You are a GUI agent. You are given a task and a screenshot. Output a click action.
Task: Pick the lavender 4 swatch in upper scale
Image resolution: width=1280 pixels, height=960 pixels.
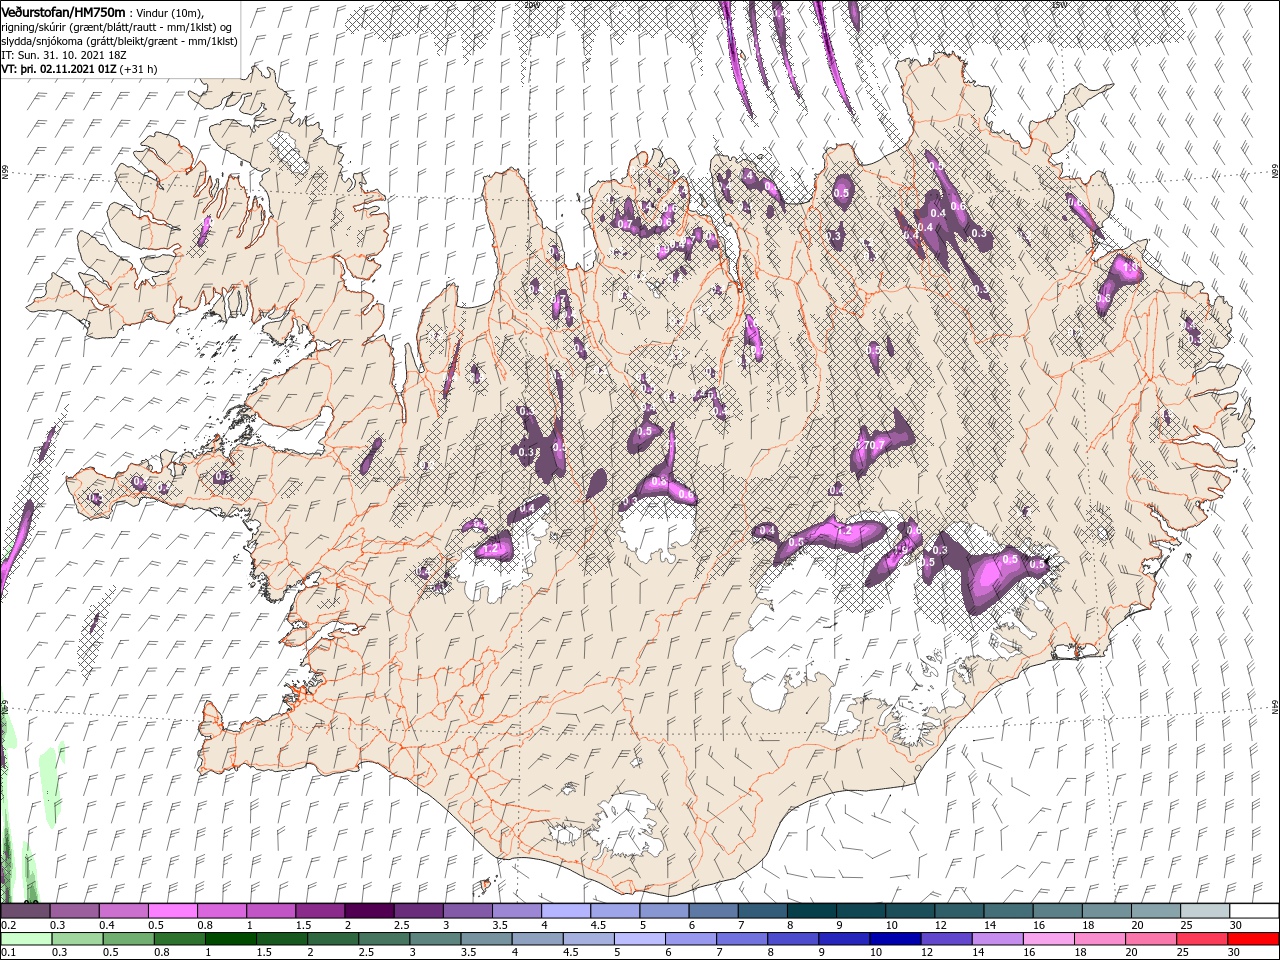[566, 910]
